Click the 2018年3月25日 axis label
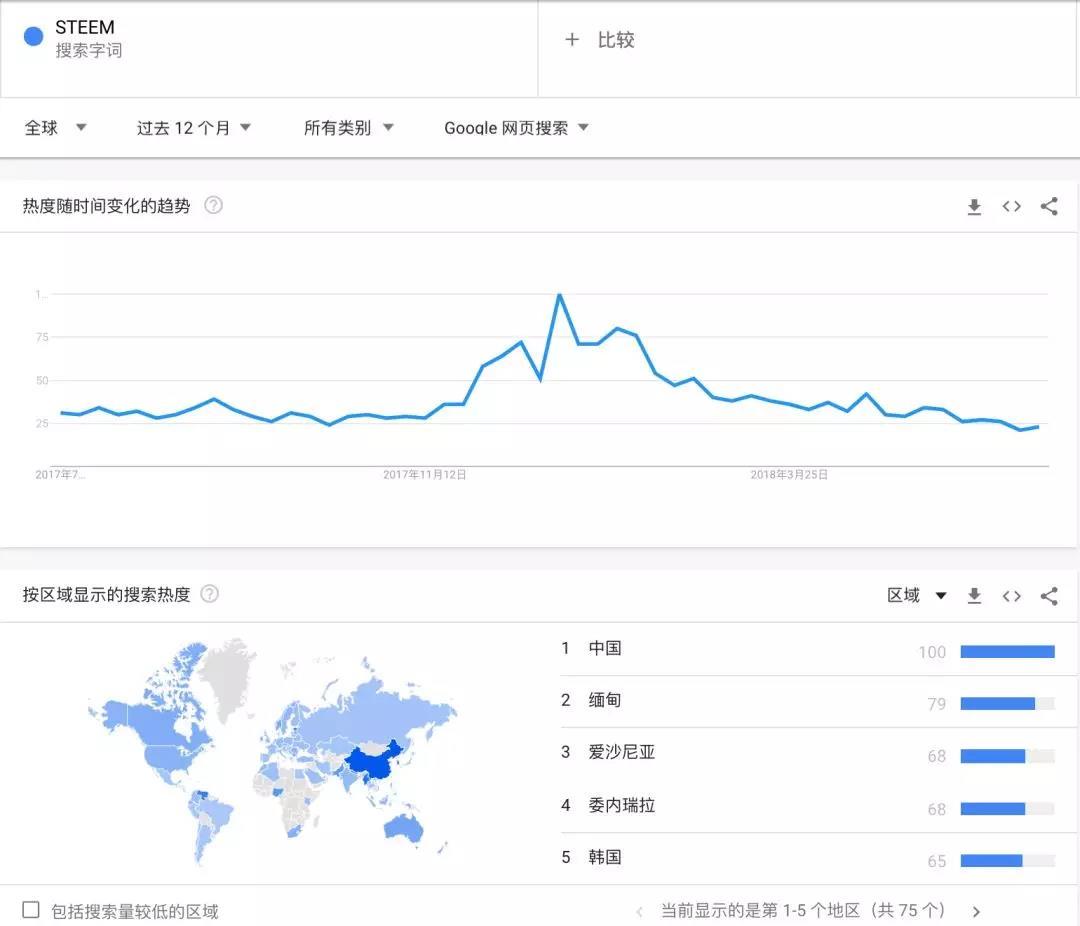Image resolution: width=1080 pixels, height=926 pixels. (789, 475)
